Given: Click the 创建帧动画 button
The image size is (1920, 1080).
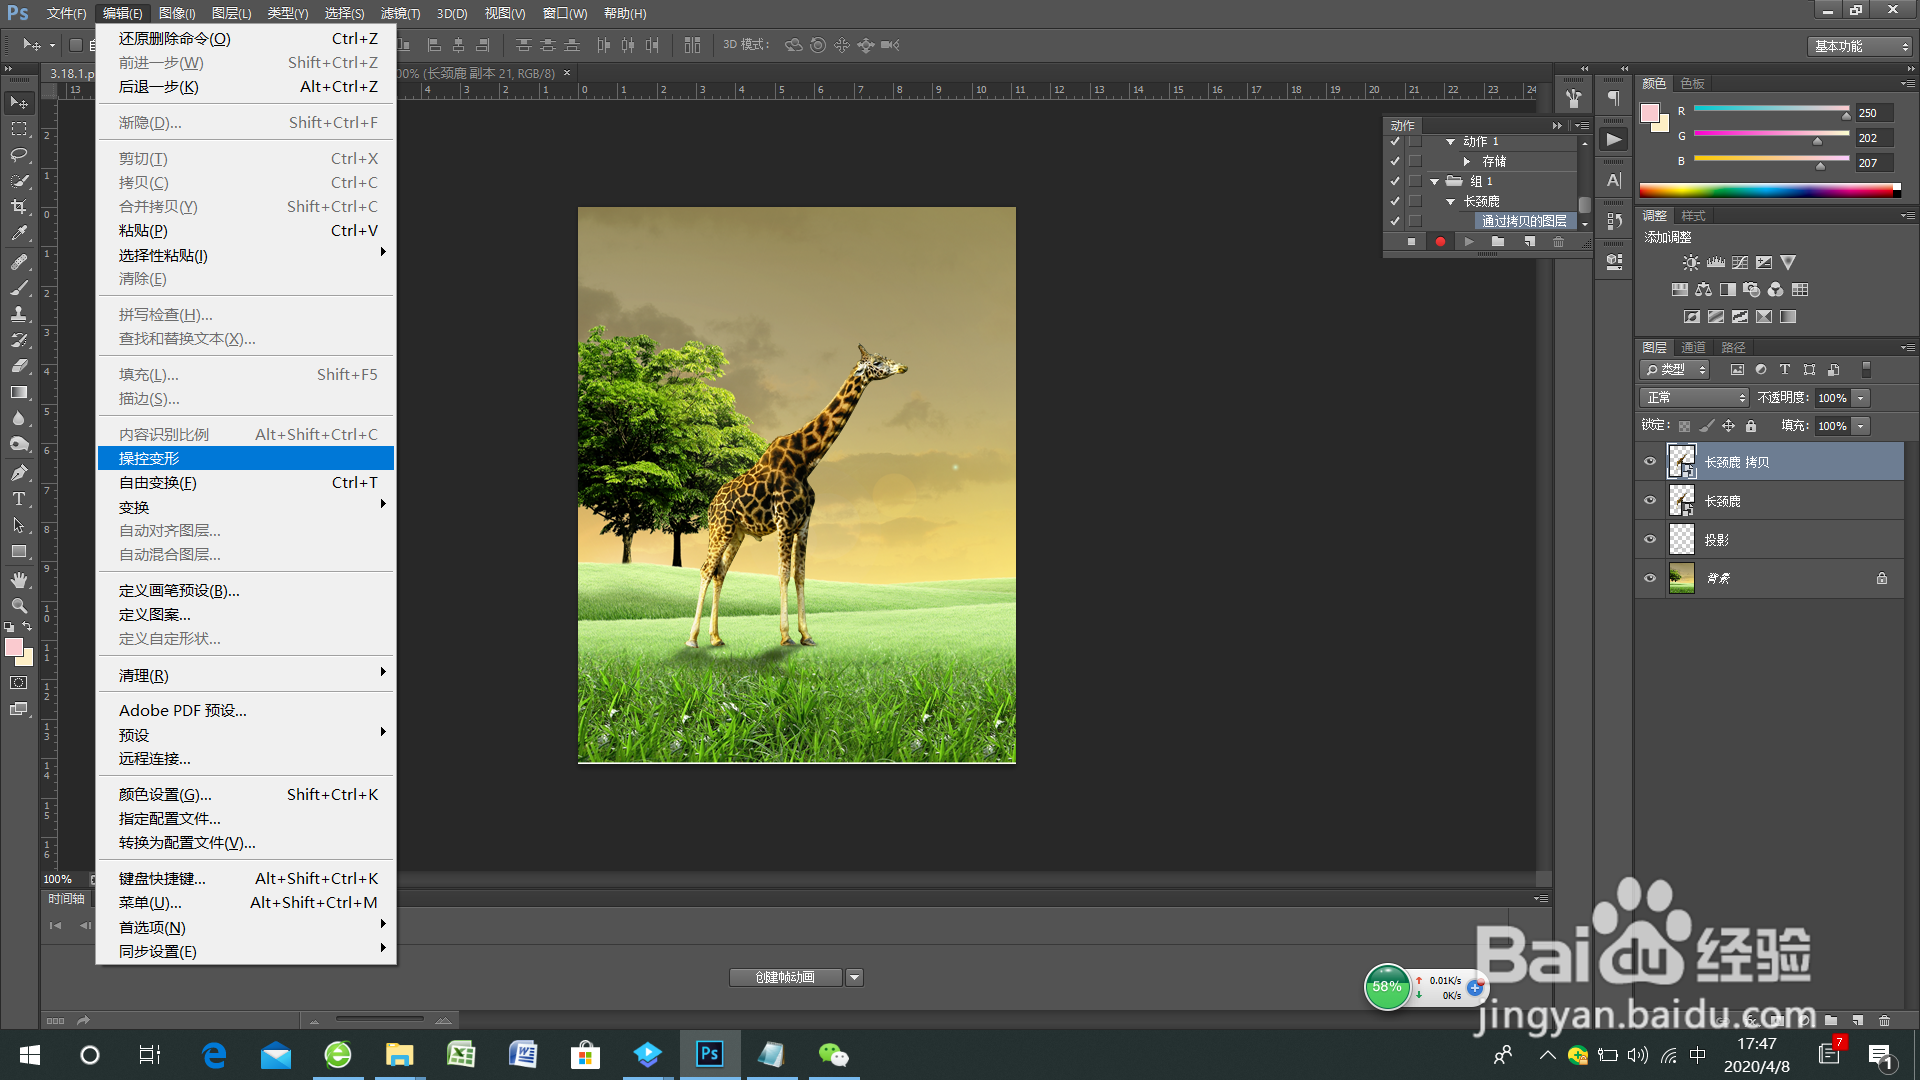Looking at the screenshot, I should pyautogui.click(x=785, y=977).
